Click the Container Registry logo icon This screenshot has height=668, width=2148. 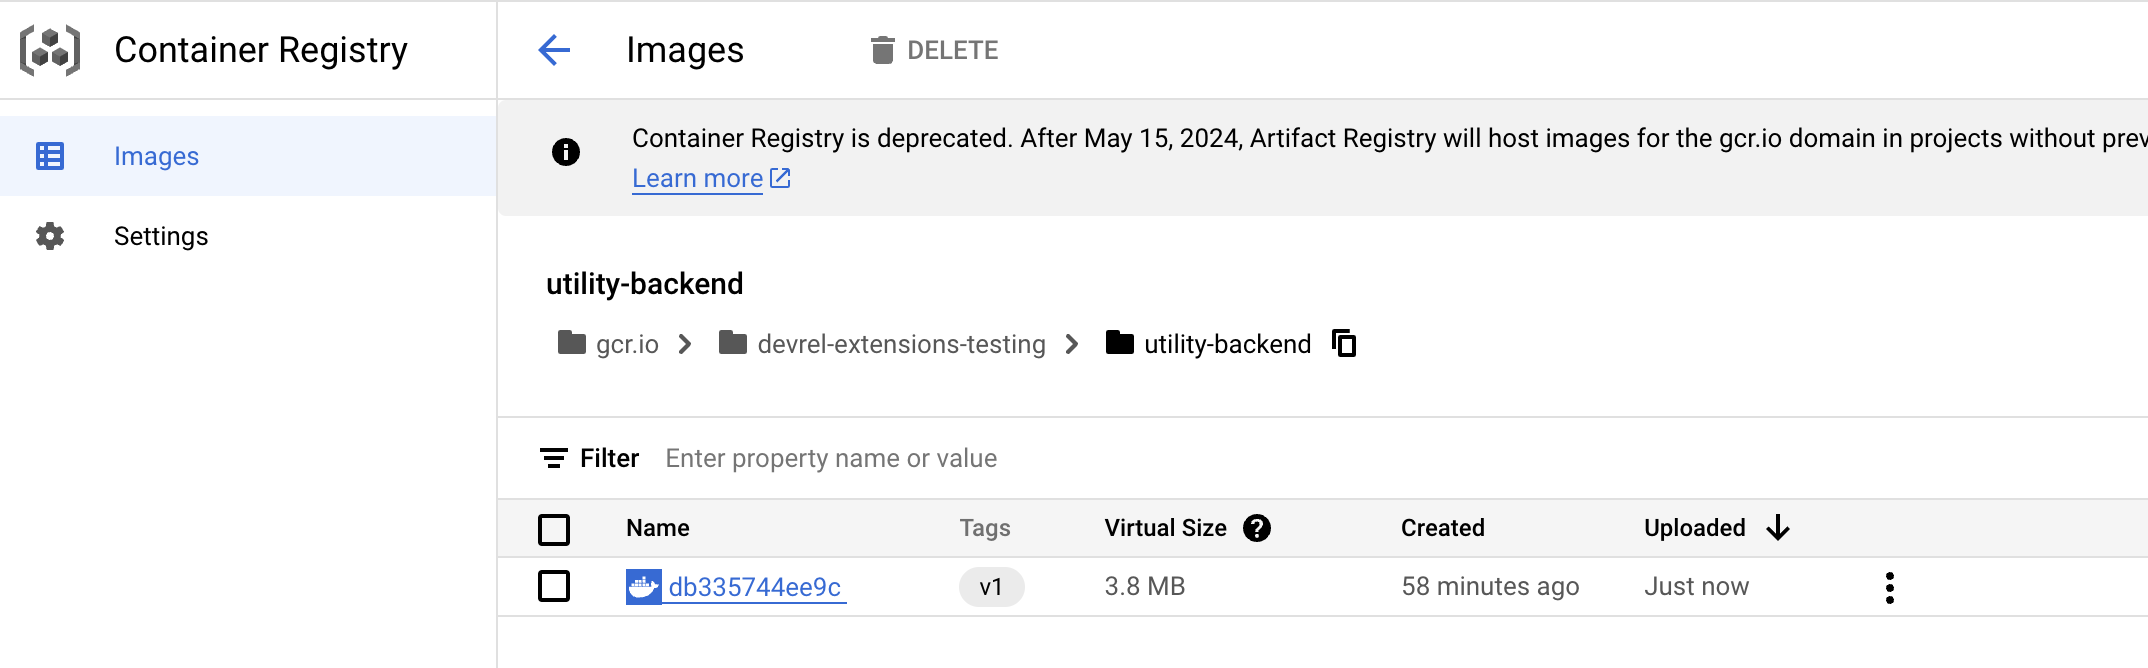click(x=50, y=50)
